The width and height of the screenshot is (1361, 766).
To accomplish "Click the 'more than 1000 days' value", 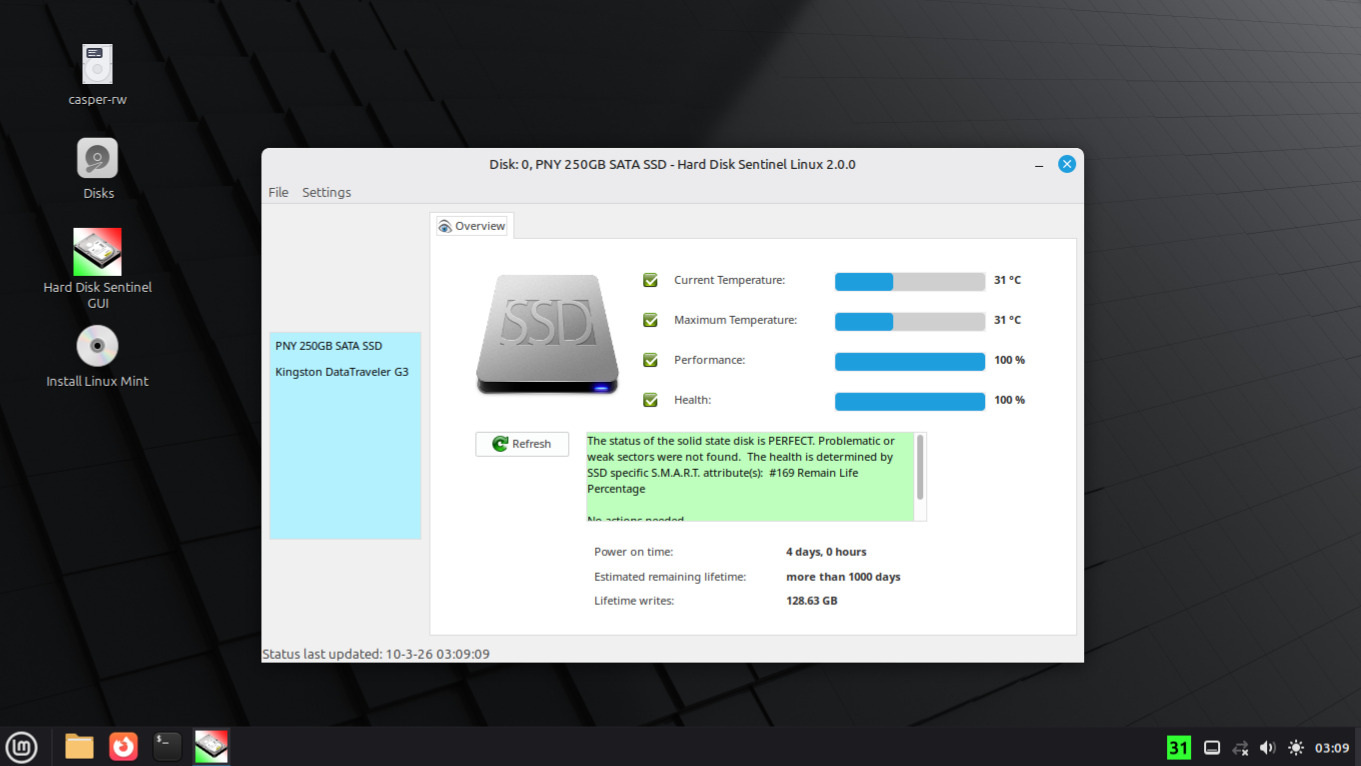I will tap(843, 577).
